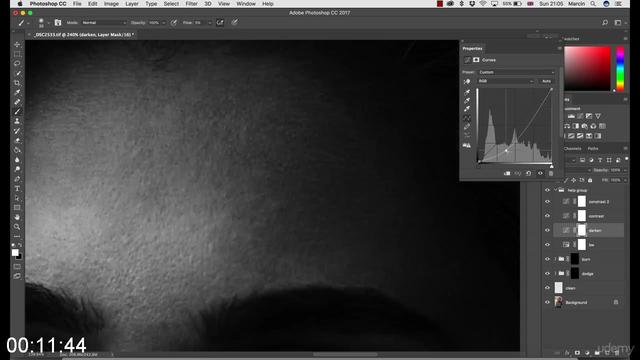Select the Pen tool
The image size is (640, 360).
click(17, 179)
